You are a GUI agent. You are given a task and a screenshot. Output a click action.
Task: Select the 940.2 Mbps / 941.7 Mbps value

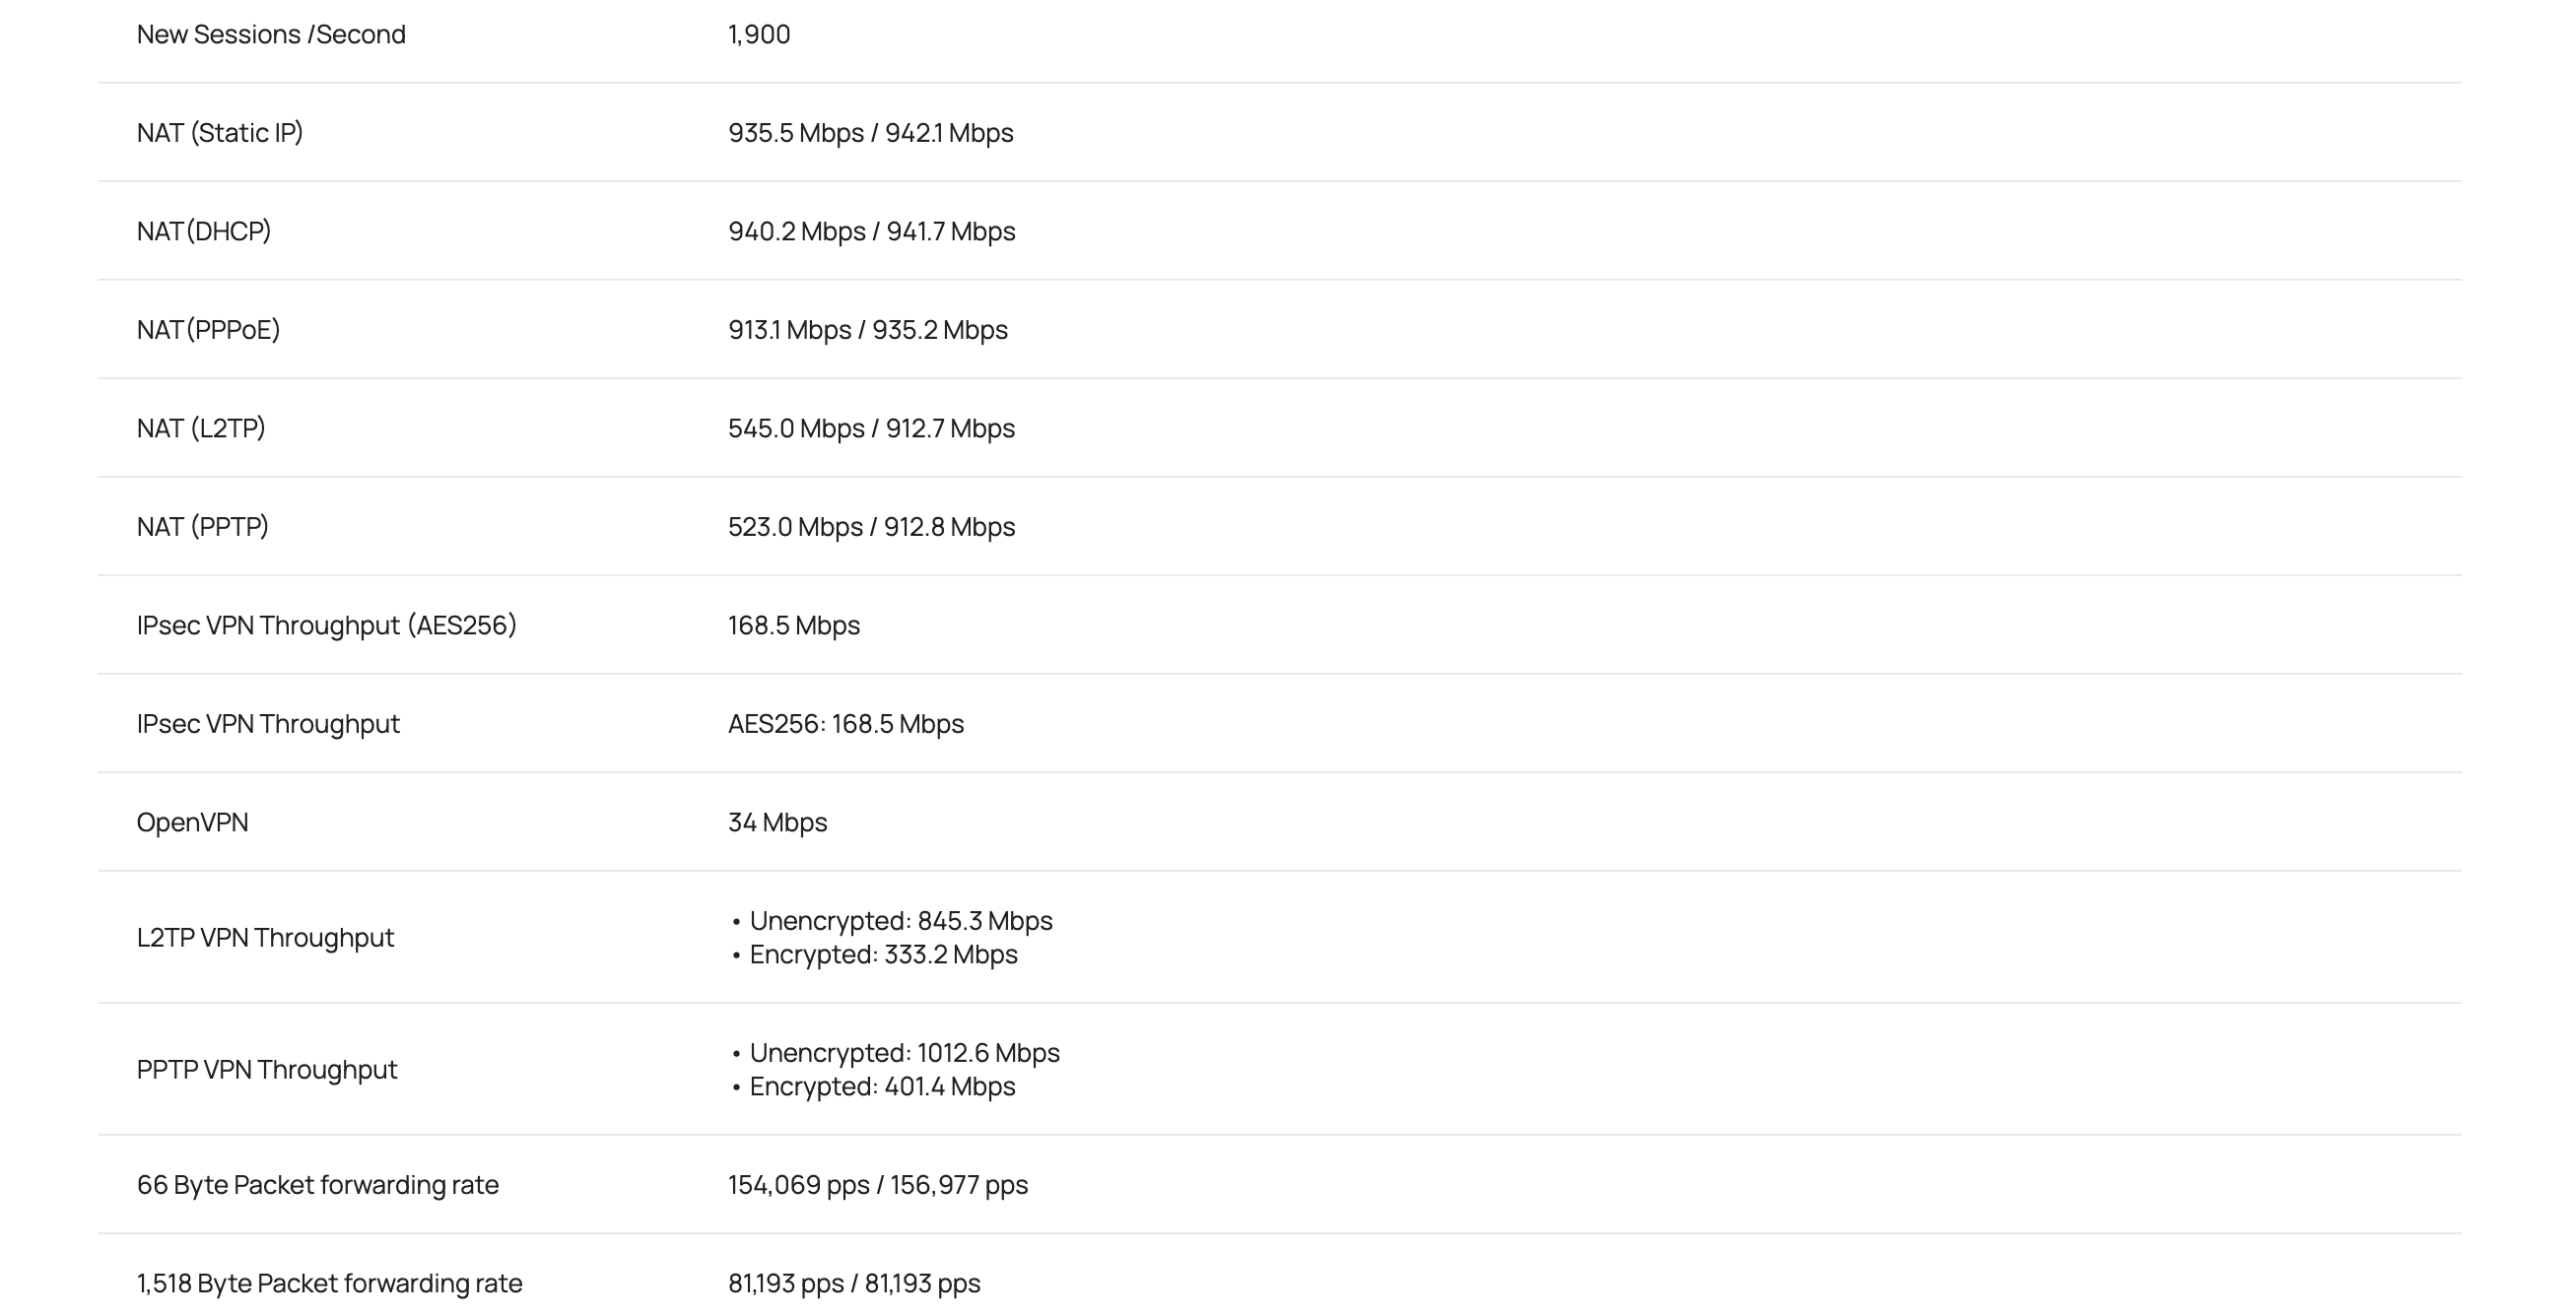(871, 231)
